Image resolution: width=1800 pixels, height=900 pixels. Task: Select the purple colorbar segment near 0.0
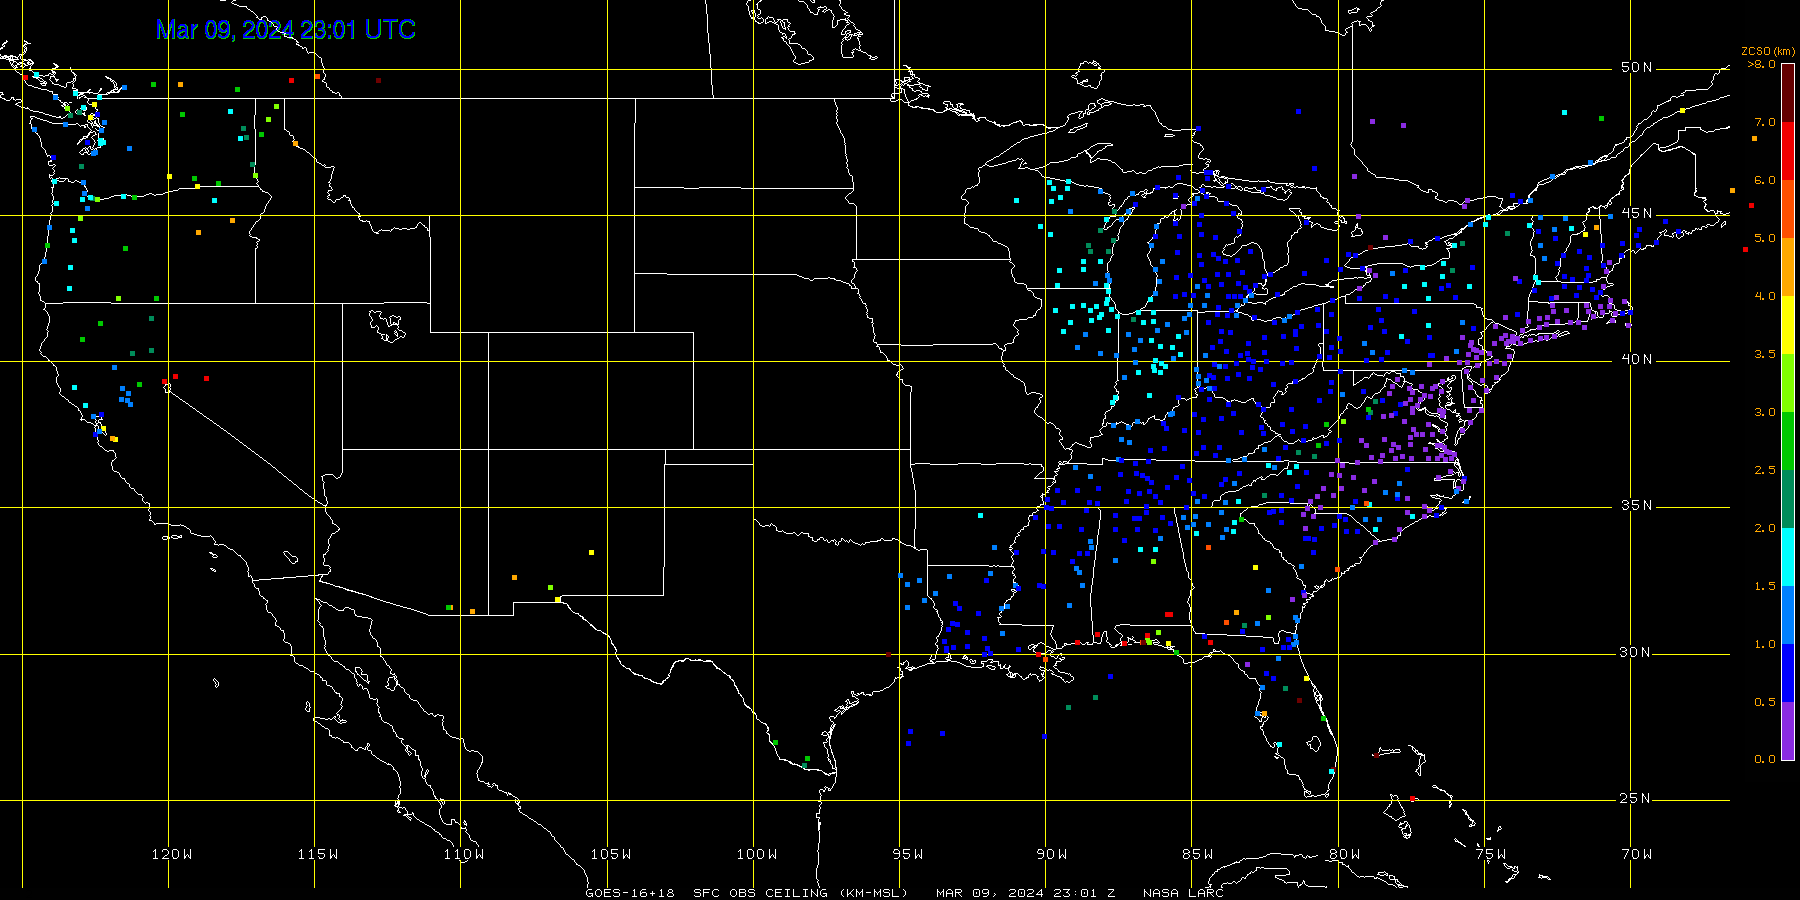coord(1788,731)
